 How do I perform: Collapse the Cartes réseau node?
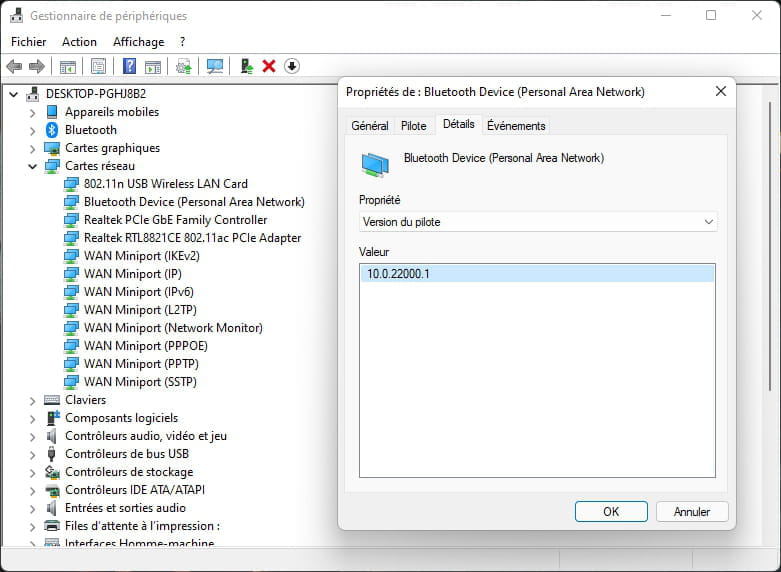(32, 166)
